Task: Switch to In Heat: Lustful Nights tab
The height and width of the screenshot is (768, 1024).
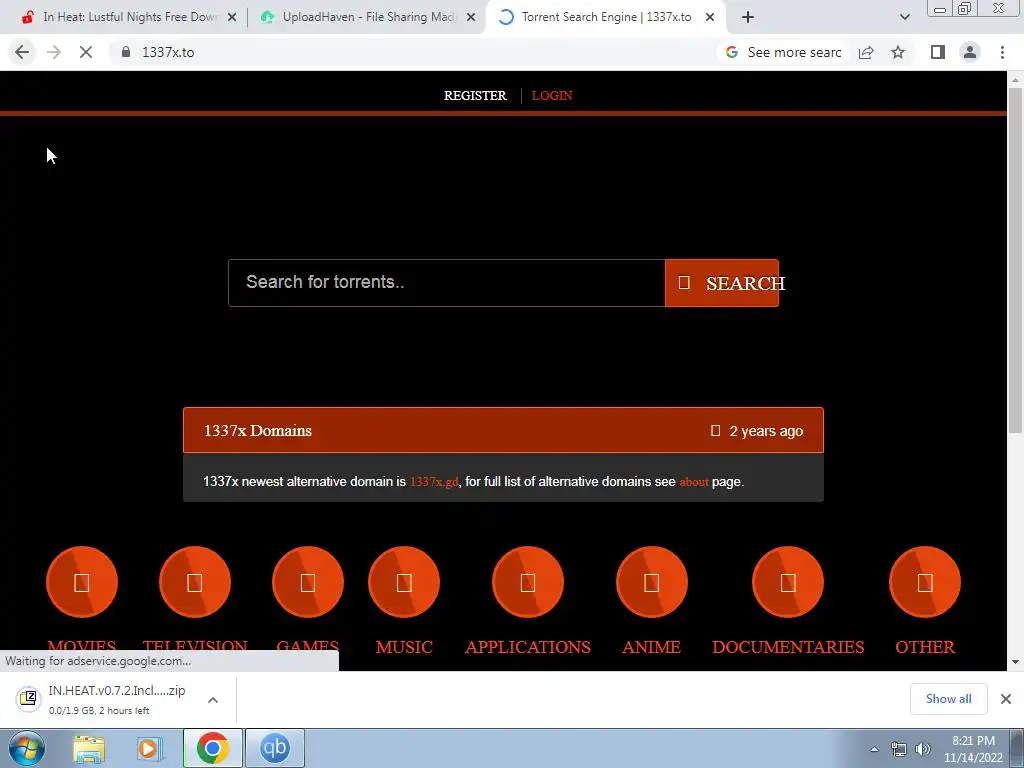Action: point(130,17)
